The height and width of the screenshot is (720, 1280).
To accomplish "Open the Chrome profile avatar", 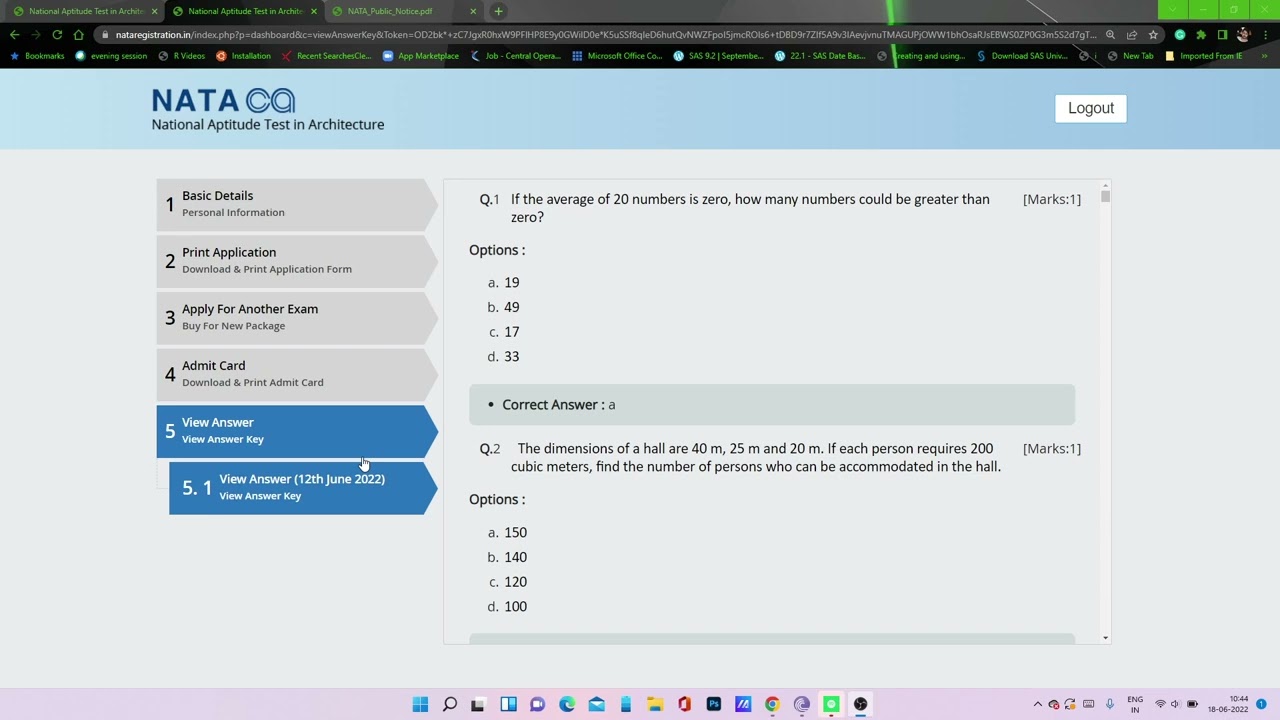I will (1243, 34).
